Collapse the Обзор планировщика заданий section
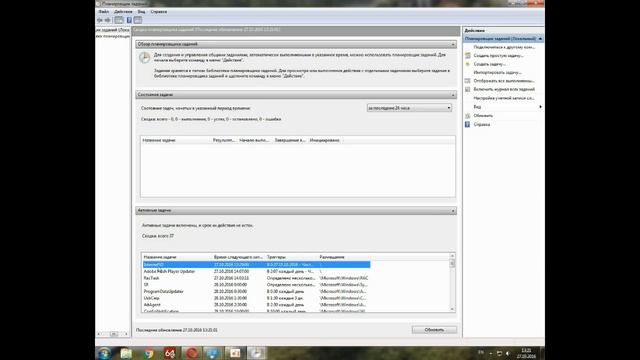The height and width of the screenshot is (360, 640). click(453, 44)
